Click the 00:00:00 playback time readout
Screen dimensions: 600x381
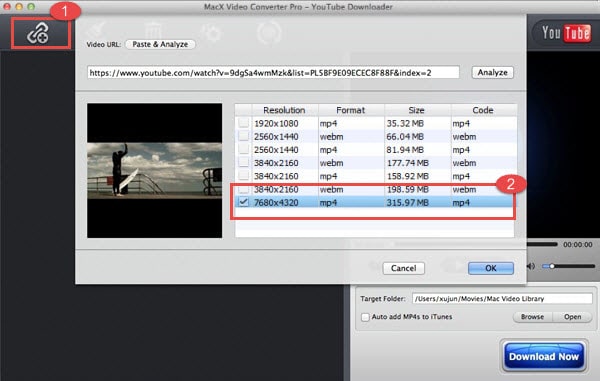click(577, 244)
